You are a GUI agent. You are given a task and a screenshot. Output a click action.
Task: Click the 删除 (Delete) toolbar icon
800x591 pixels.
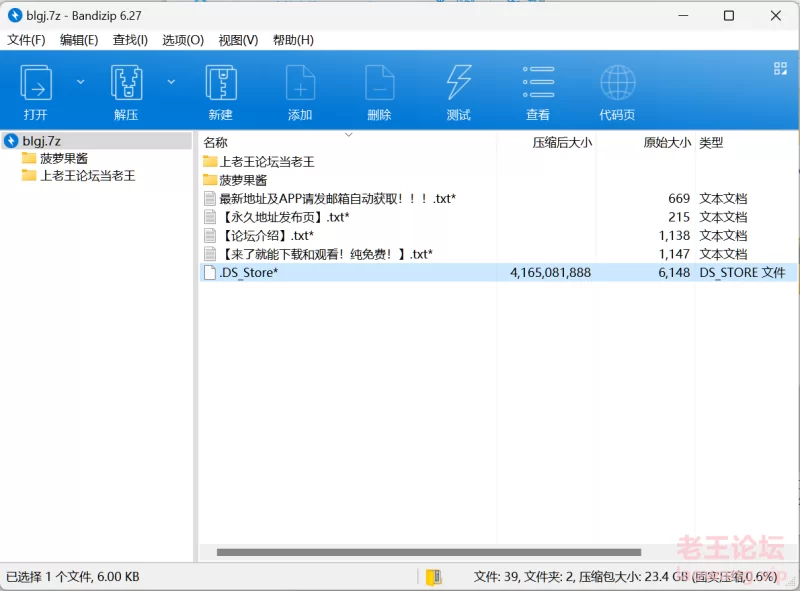380,82
